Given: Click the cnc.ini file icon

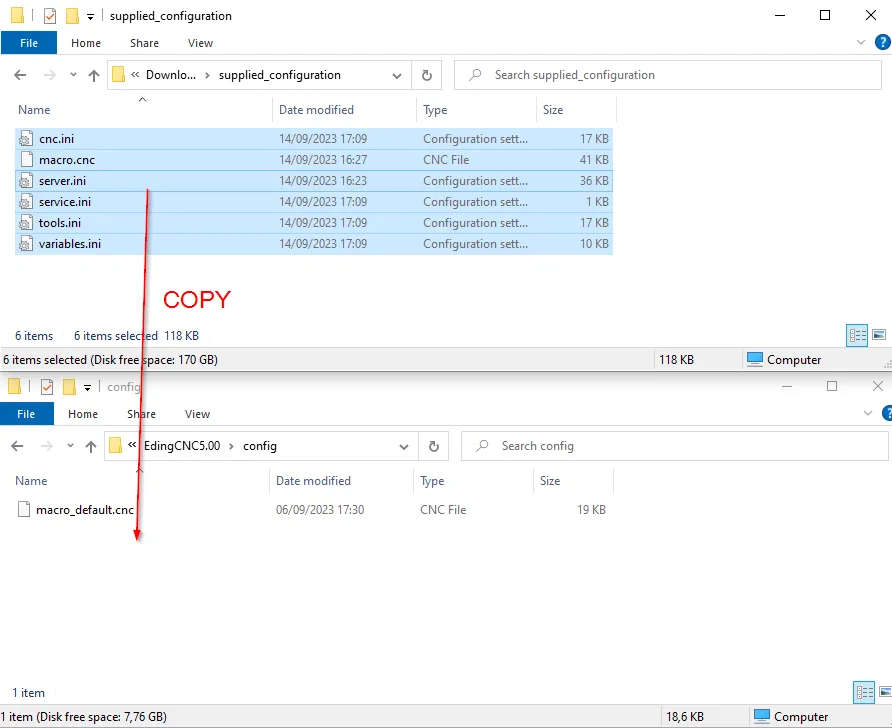Looking at the screenshot, I should click(x=26, y=139).
